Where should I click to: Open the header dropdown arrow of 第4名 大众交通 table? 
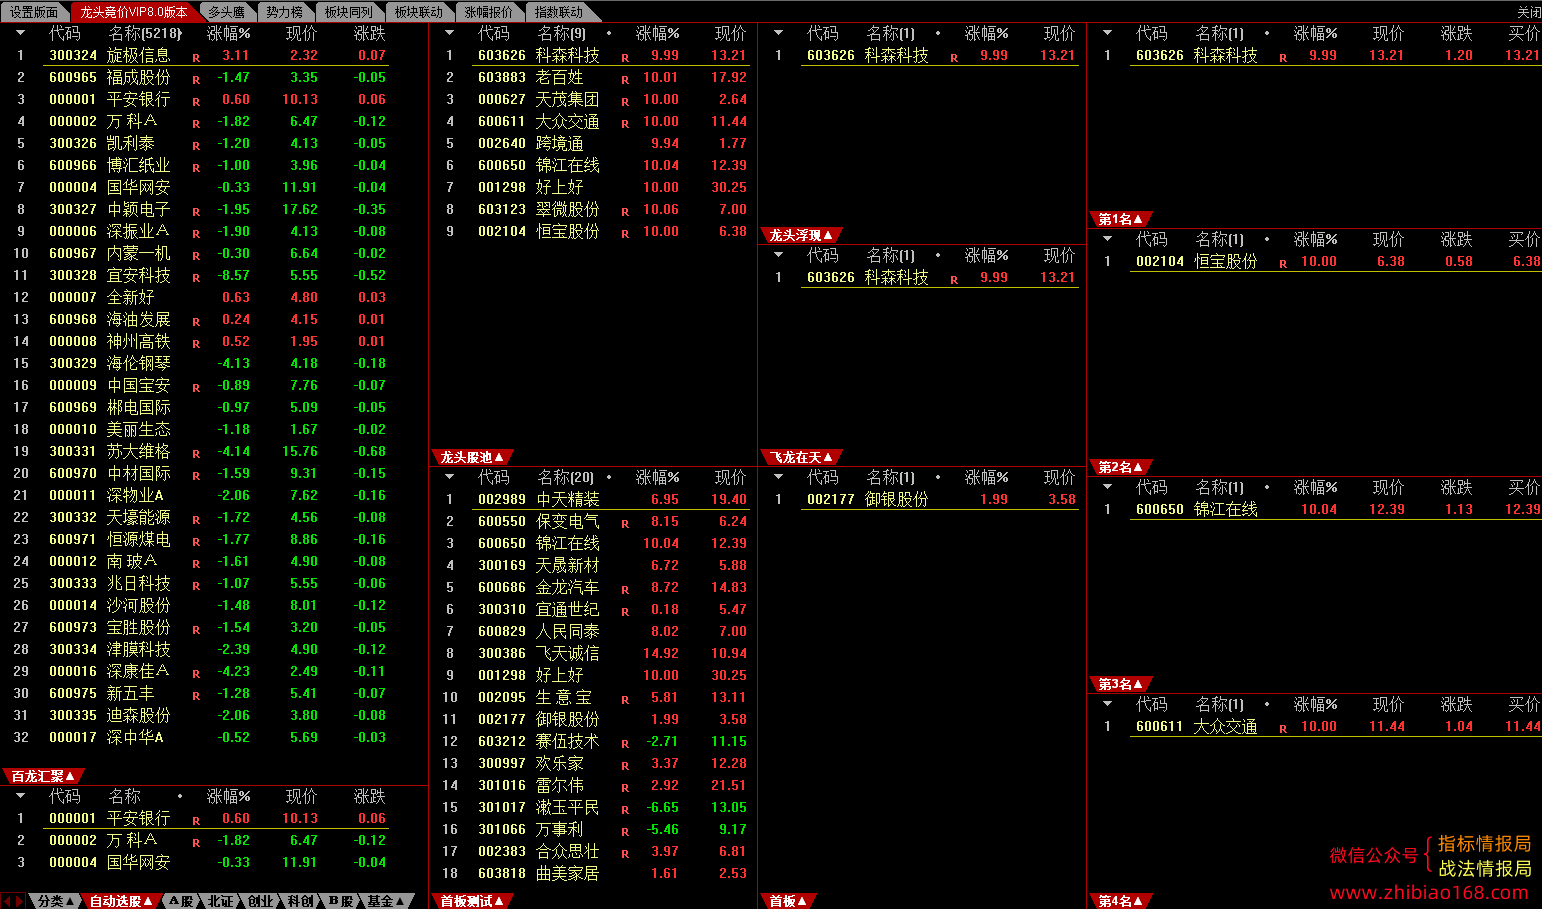tap(1107, 704)
